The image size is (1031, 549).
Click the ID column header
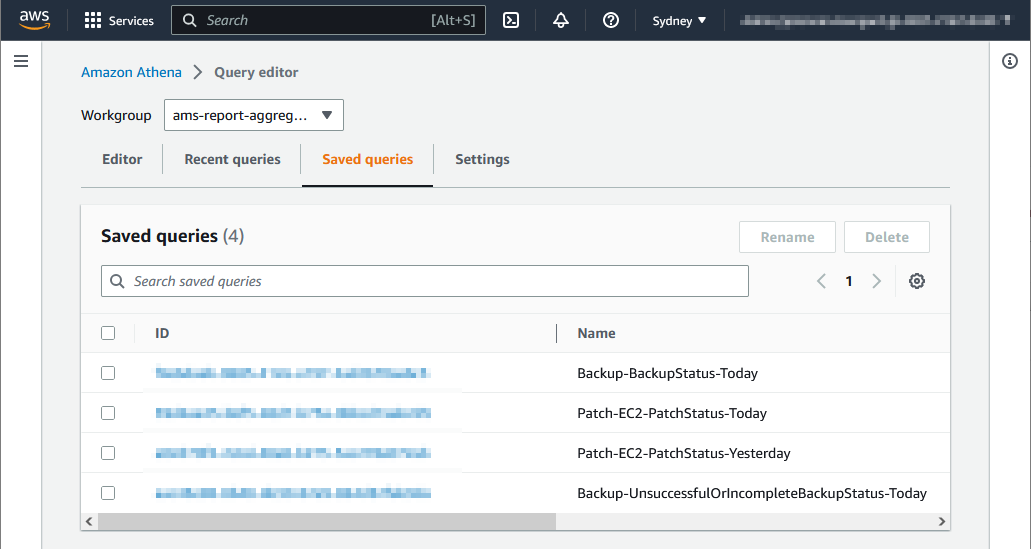click(162, 333)
